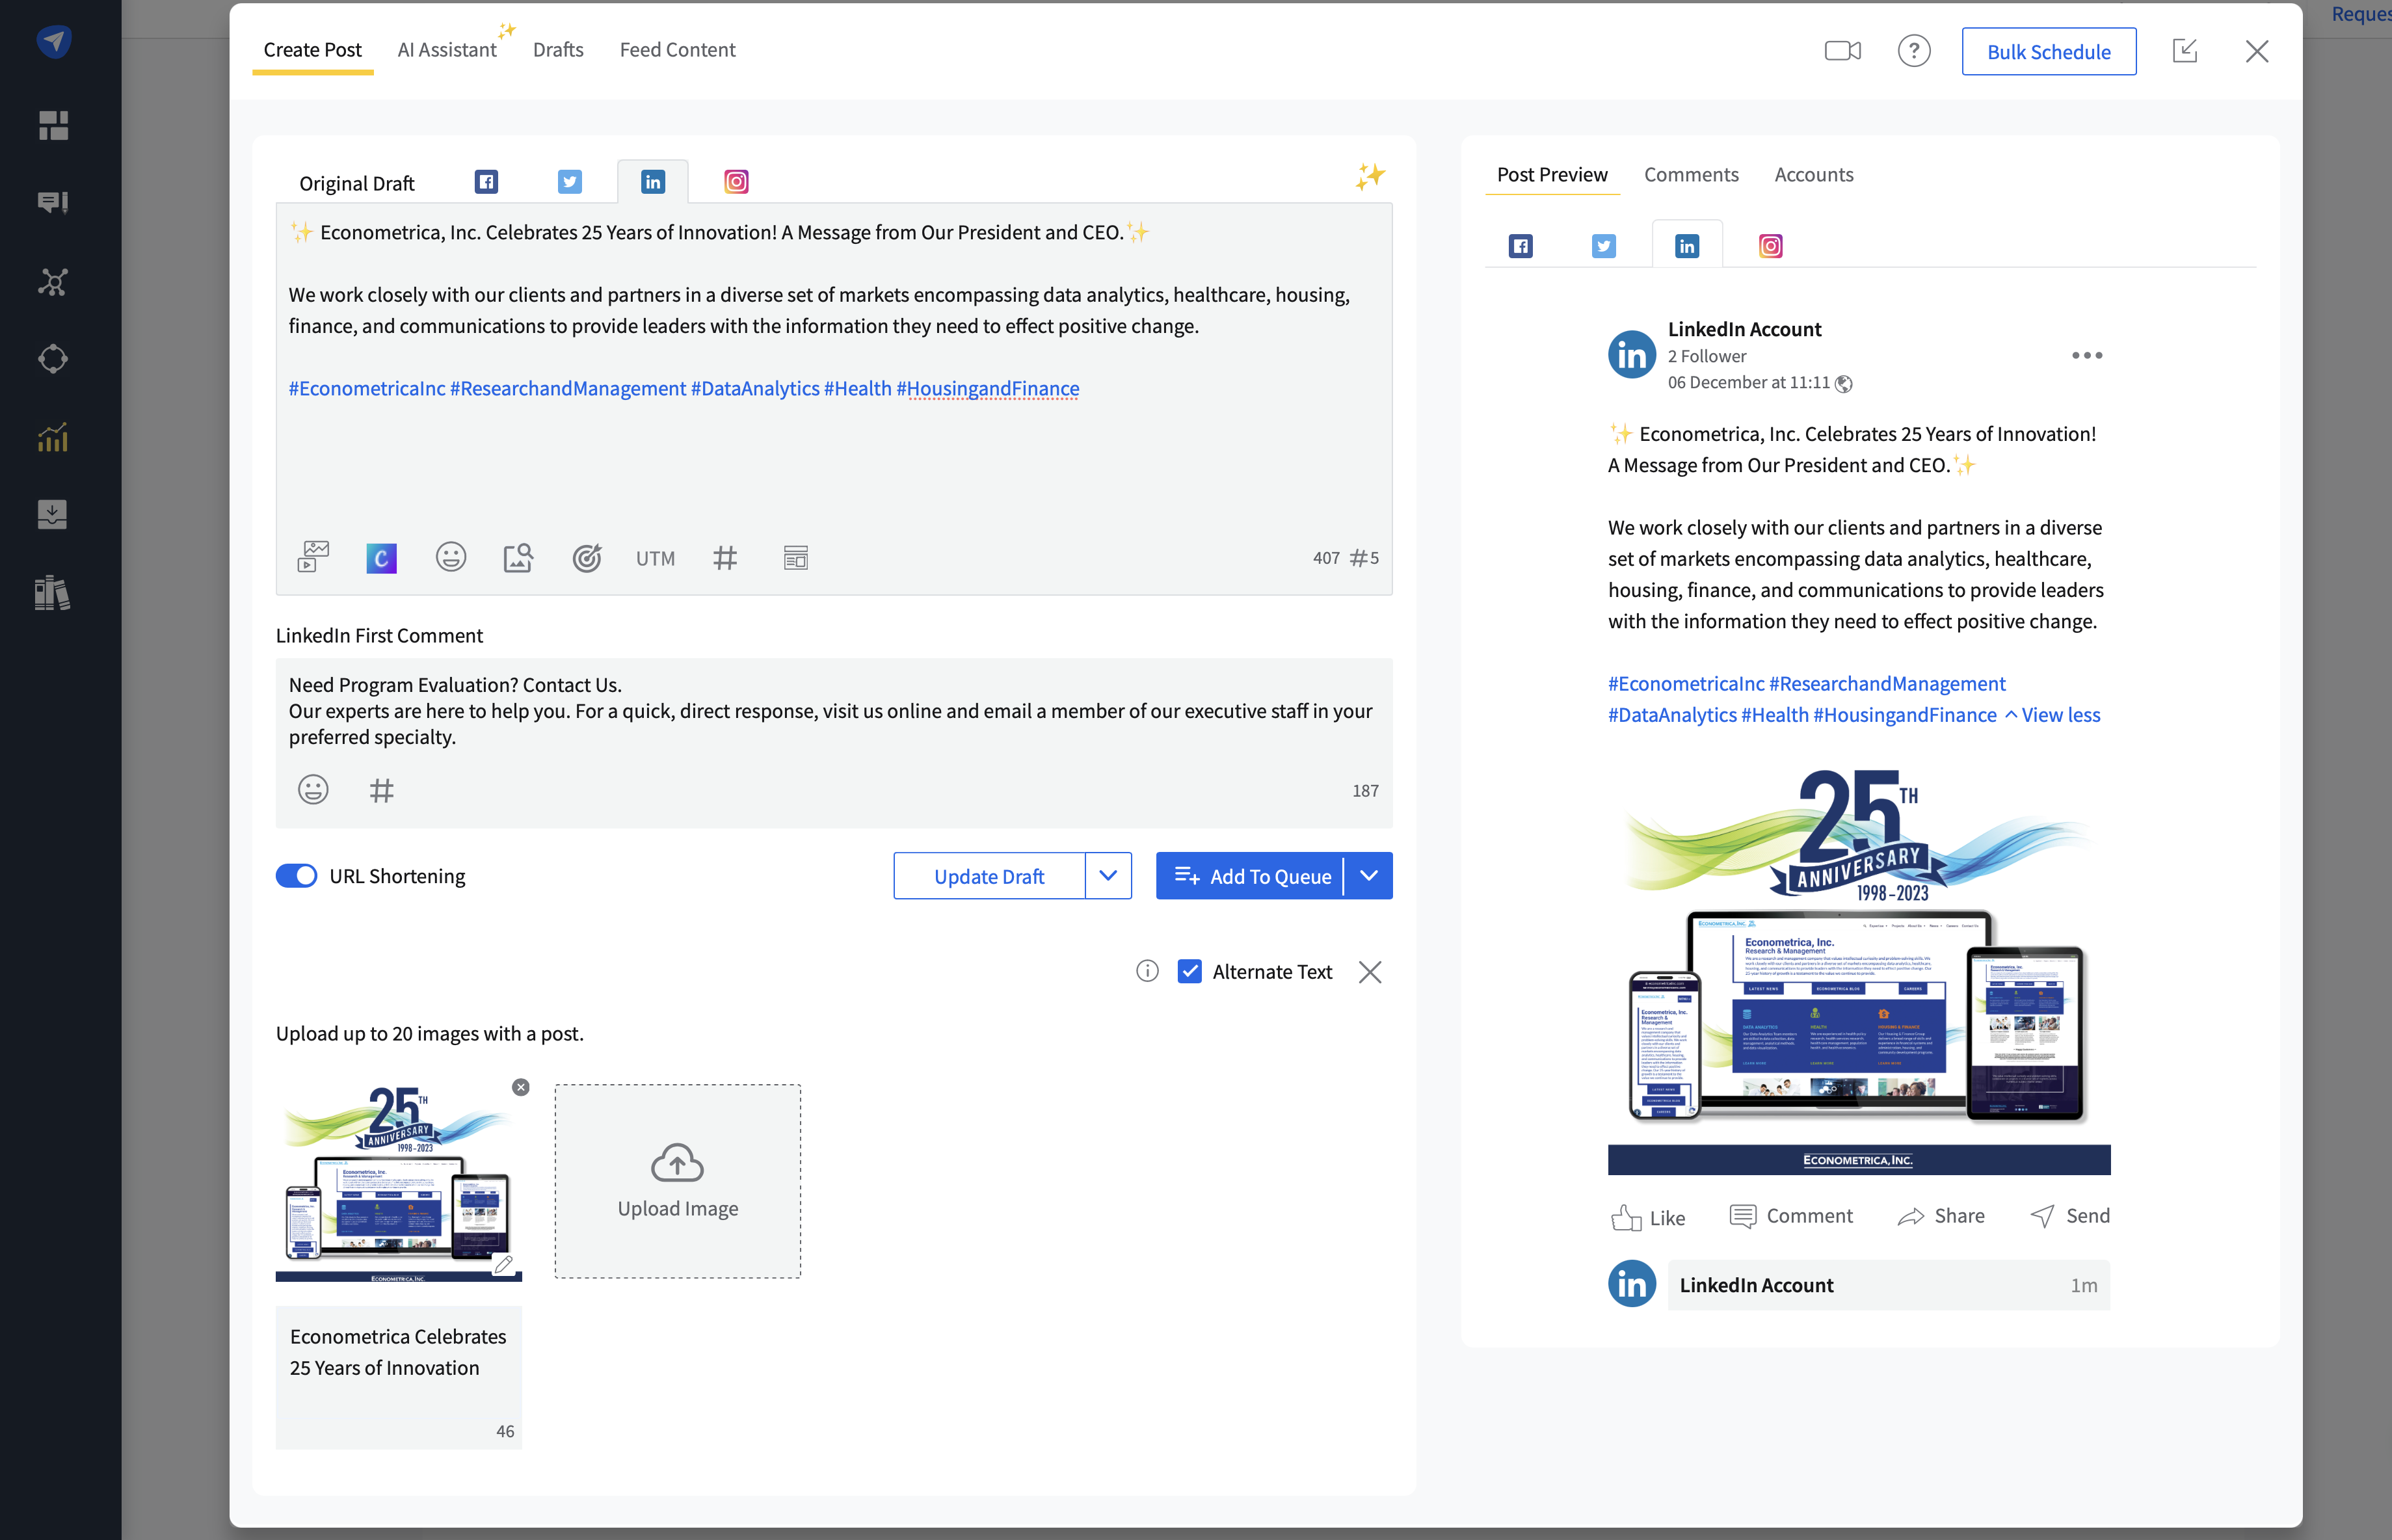Open the circular support icon in the sidebar
This screenshot has height=1540, width=2392.
pyautogui.click(x=53, y=359)
